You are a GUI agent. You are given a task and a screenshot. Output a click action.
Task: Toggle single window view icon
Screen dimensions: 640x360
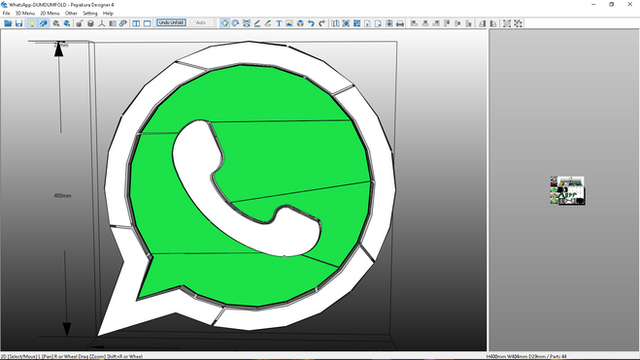pos(147,23)
